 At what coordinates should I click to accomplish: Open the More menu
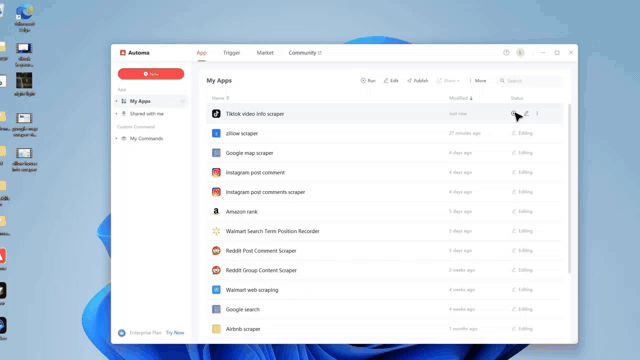tap(478, 81)
